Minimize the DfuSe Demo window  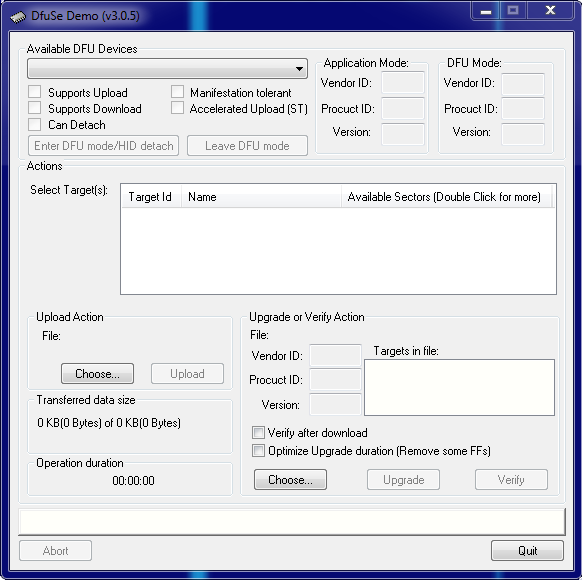pos(485,11)
